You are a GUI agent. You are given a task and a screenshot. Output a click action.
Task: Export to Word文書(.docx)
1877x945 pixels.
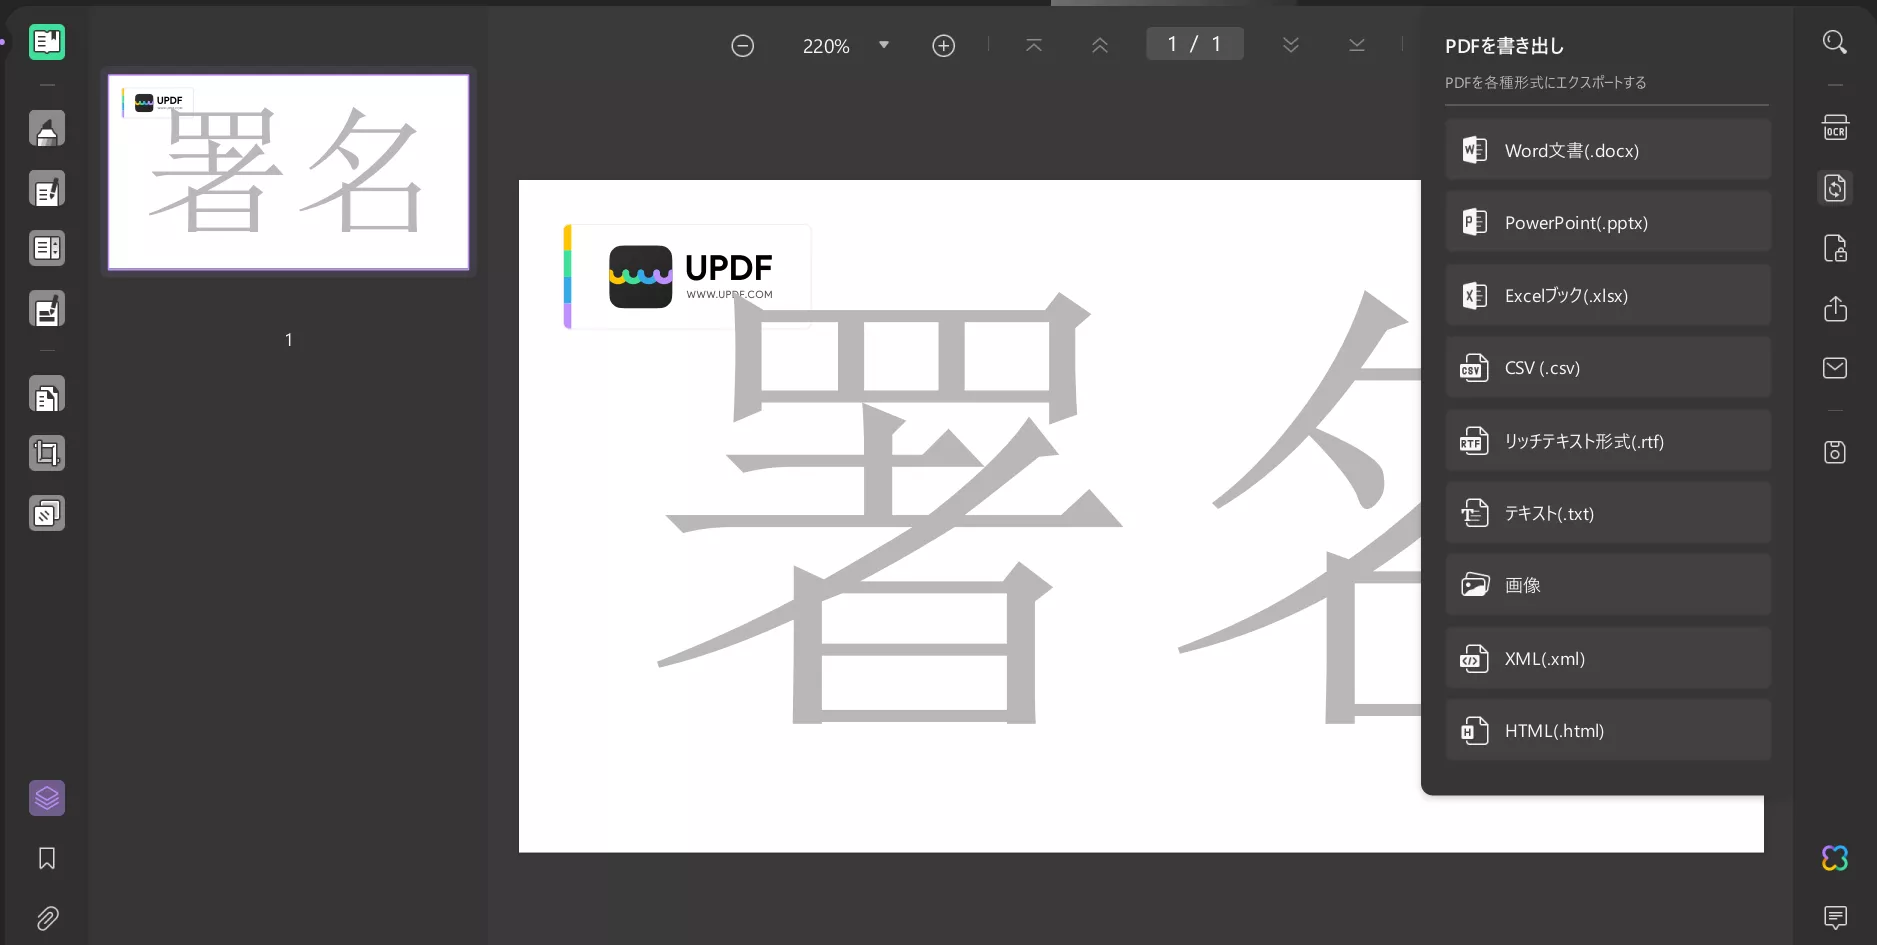(x=1608, y=150)
